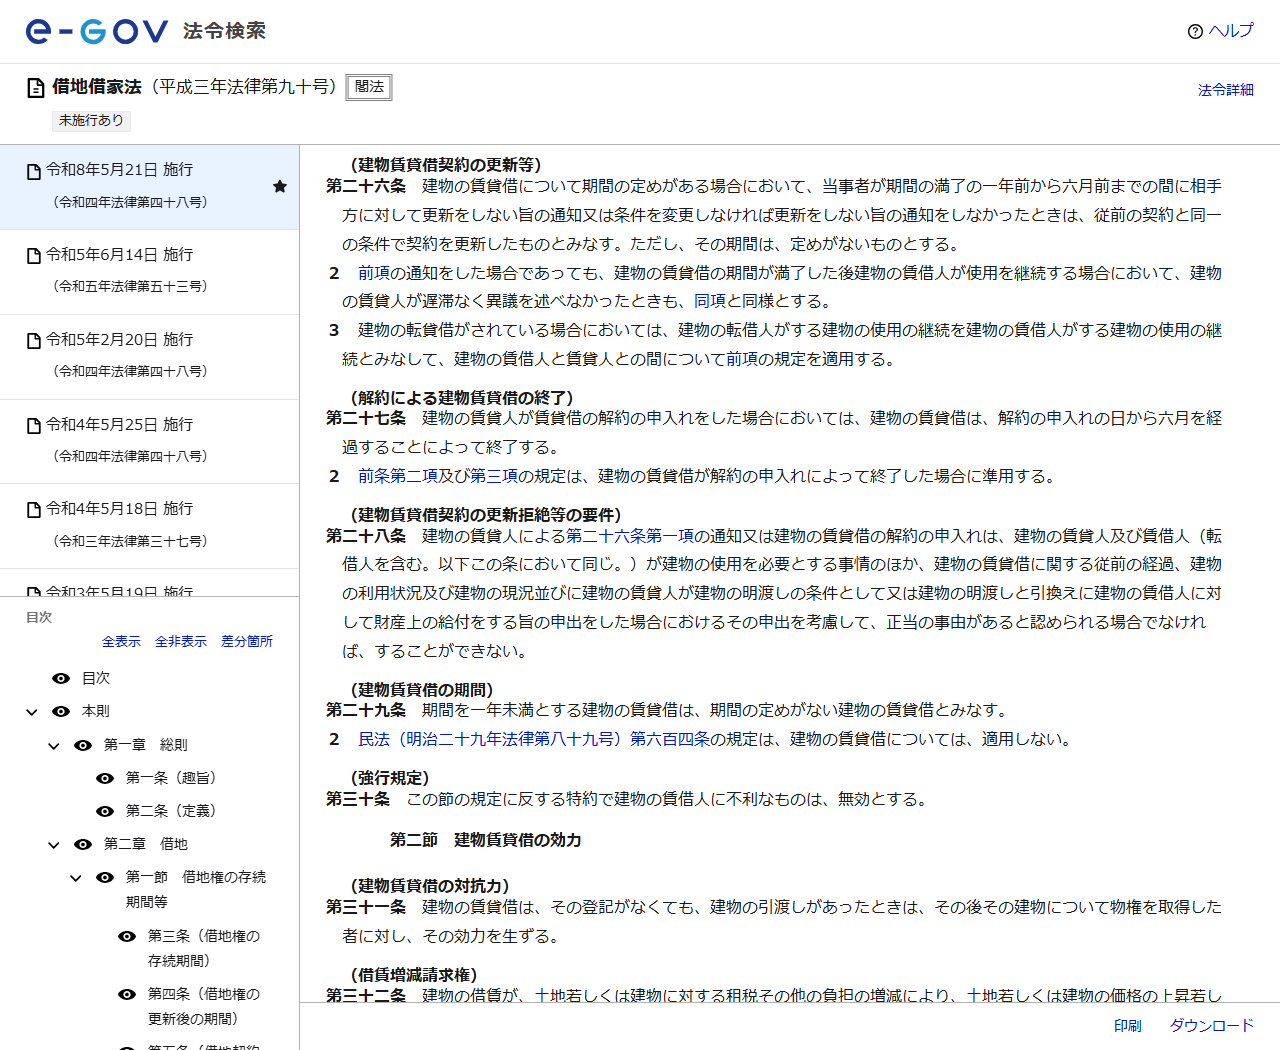Hide 第一章 総則 with its eye icon
This screenshot has height=1050, width=1280.
click(83, 745)
